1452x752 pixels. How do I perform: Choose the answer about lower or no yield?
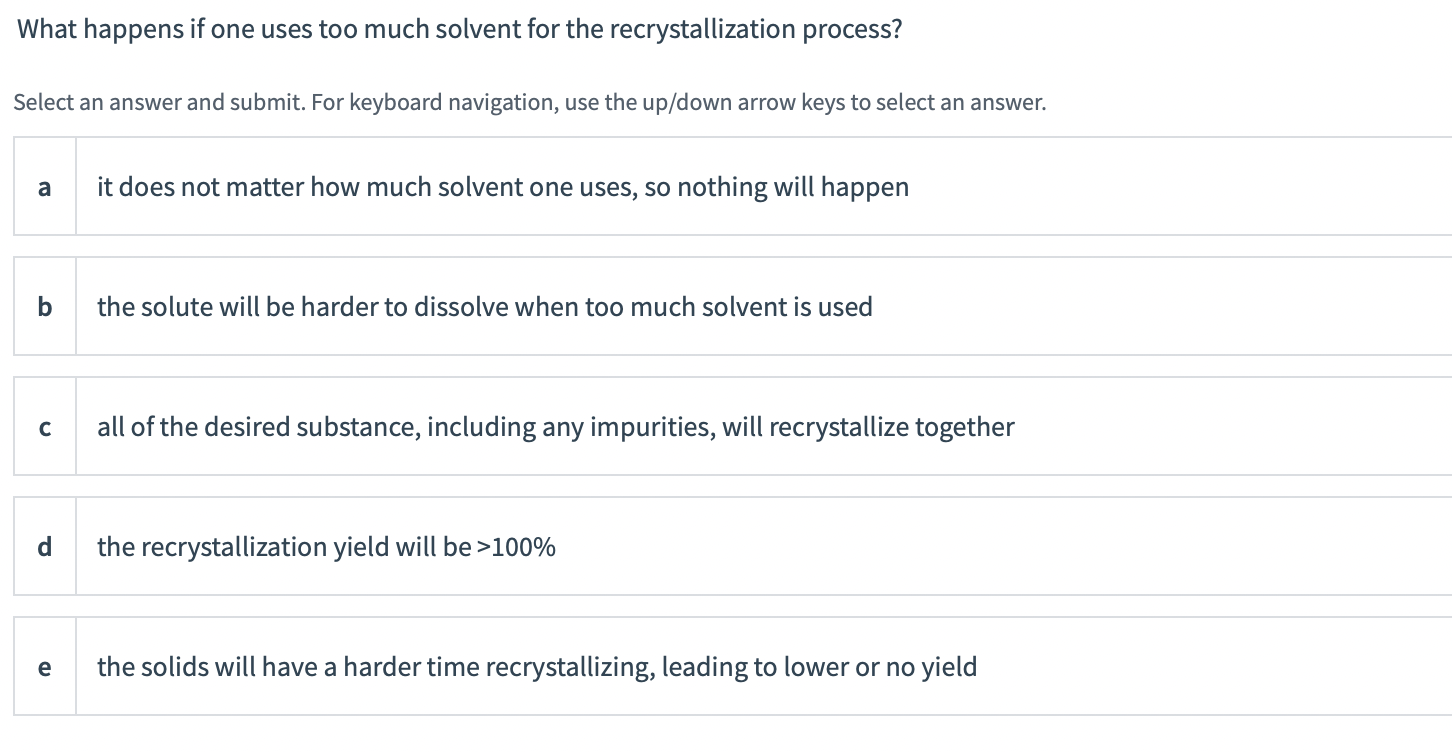pos(537,666)
